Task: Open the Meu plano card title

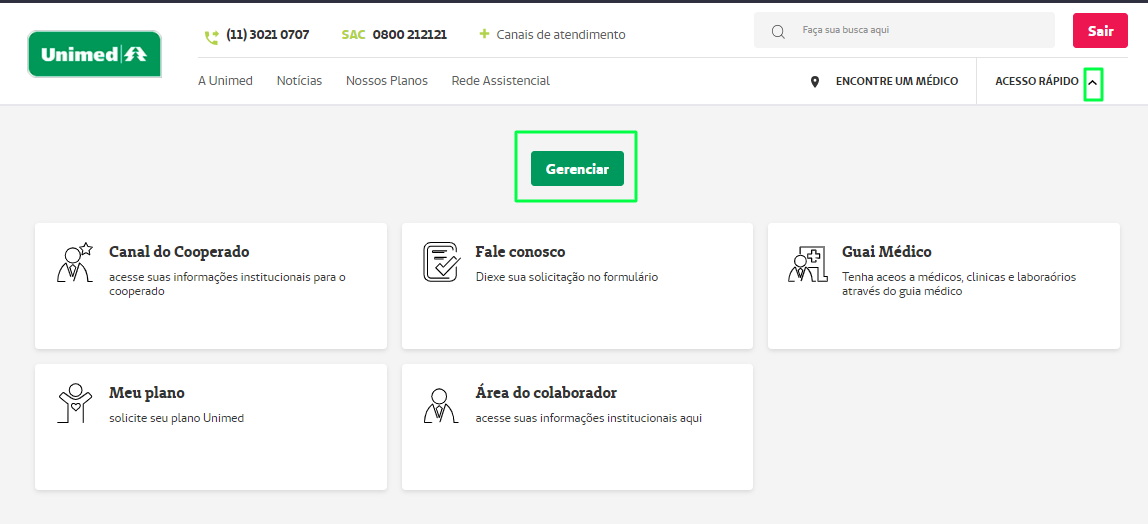Action: (146, 393)
